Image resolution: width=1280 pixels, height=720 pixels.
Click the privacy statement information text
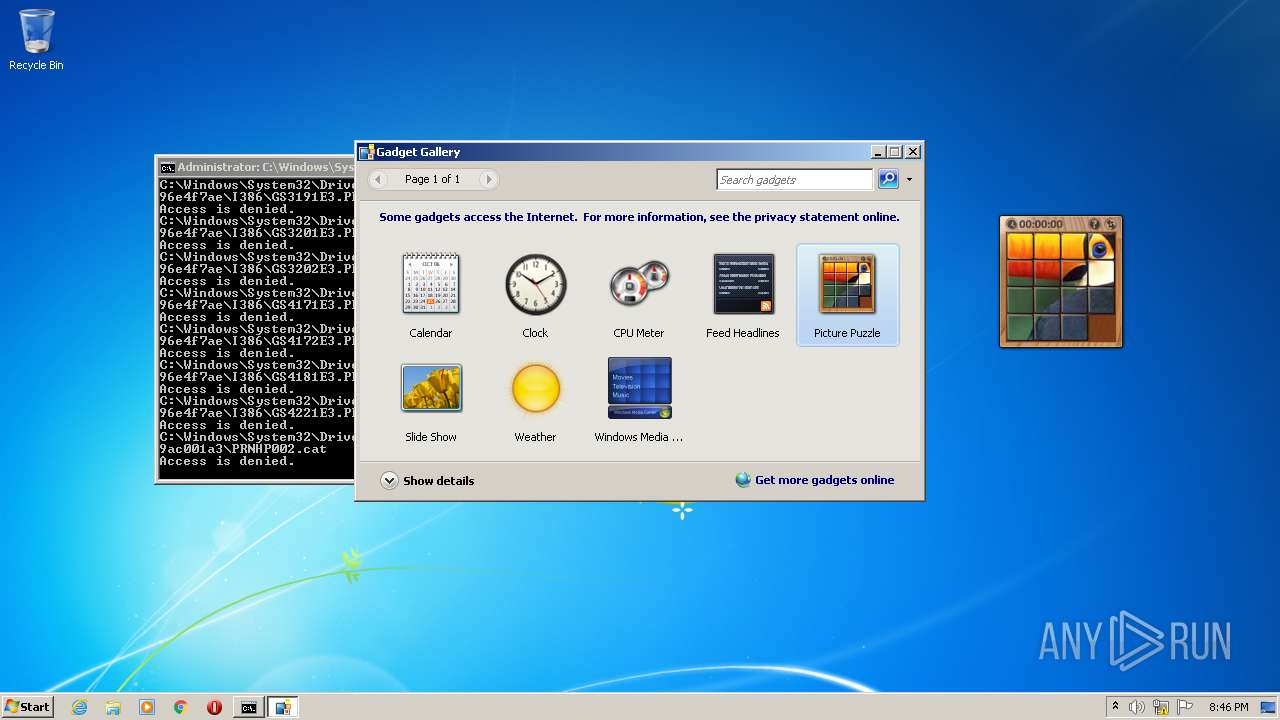pyautogui.click(x=639, y=217)
